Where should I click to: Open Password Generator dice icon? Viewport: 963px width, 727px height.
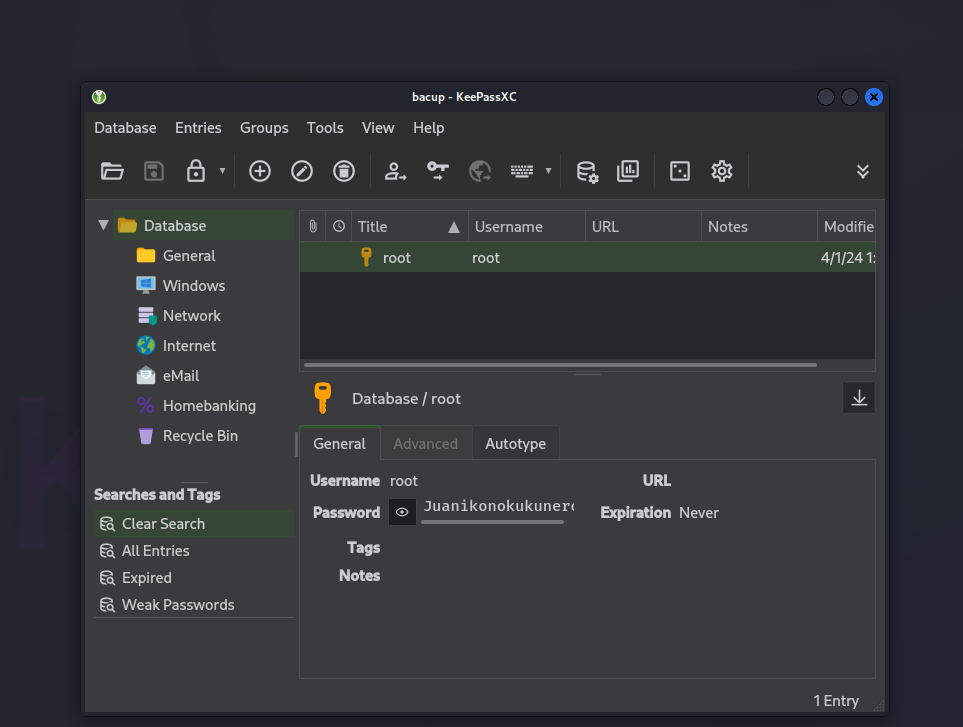680,171
